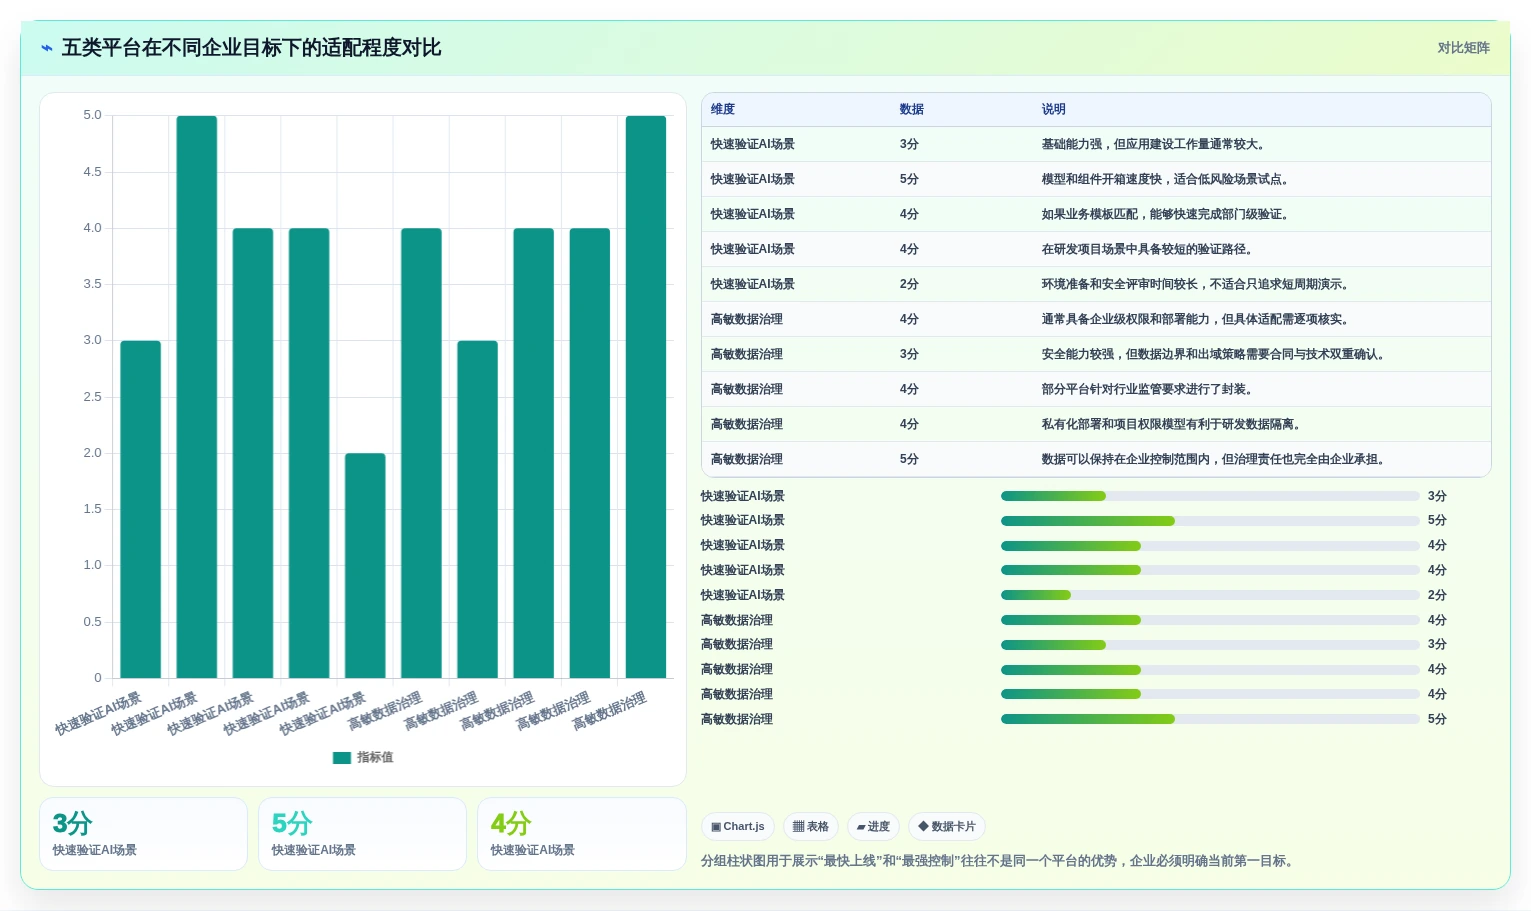
Task: Click the Chart.js tag chip
Action: coord(738,827)
